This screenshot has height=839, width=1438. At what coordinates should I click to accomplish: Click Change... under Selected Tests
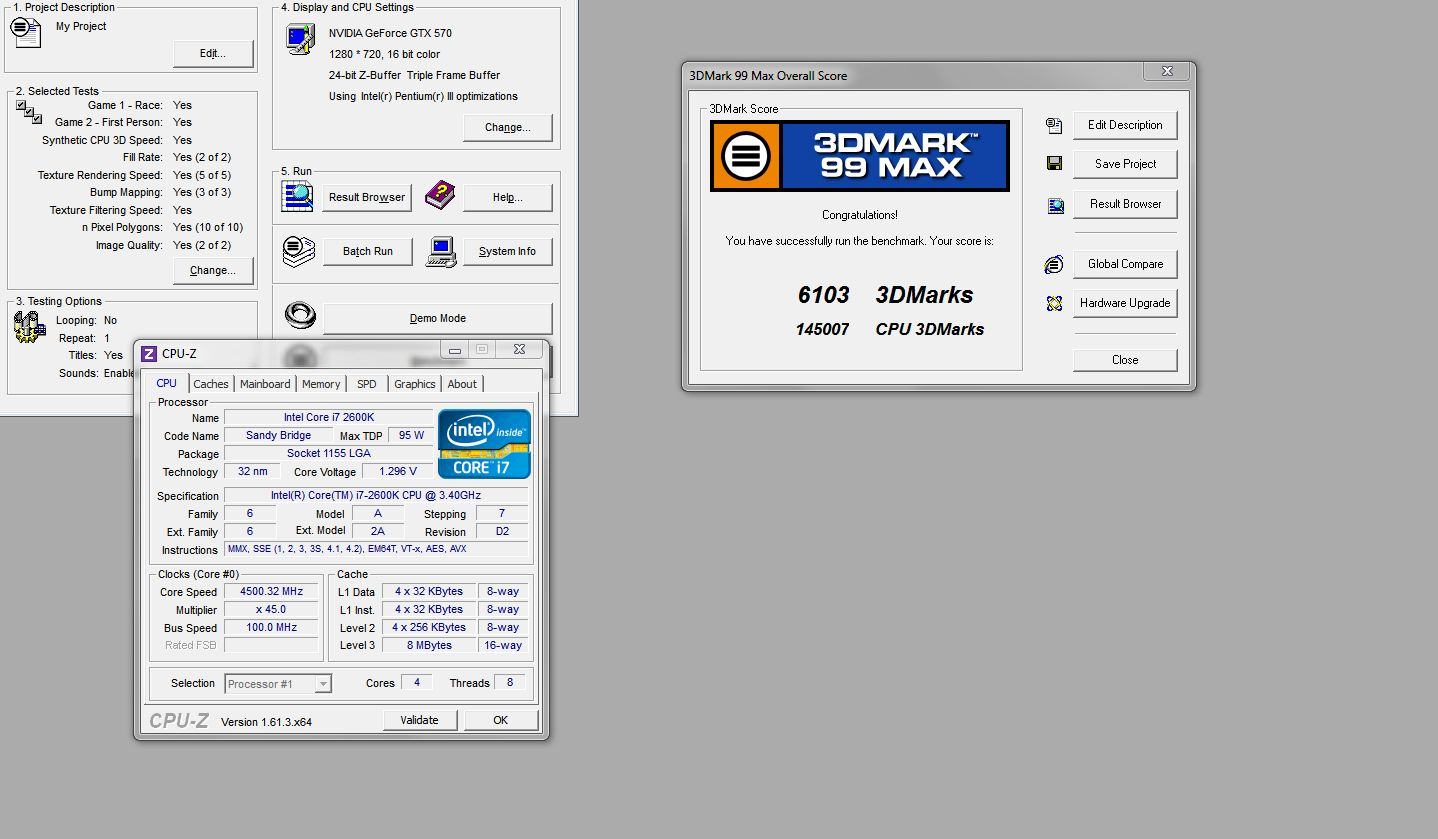click(x=213, y=270)
